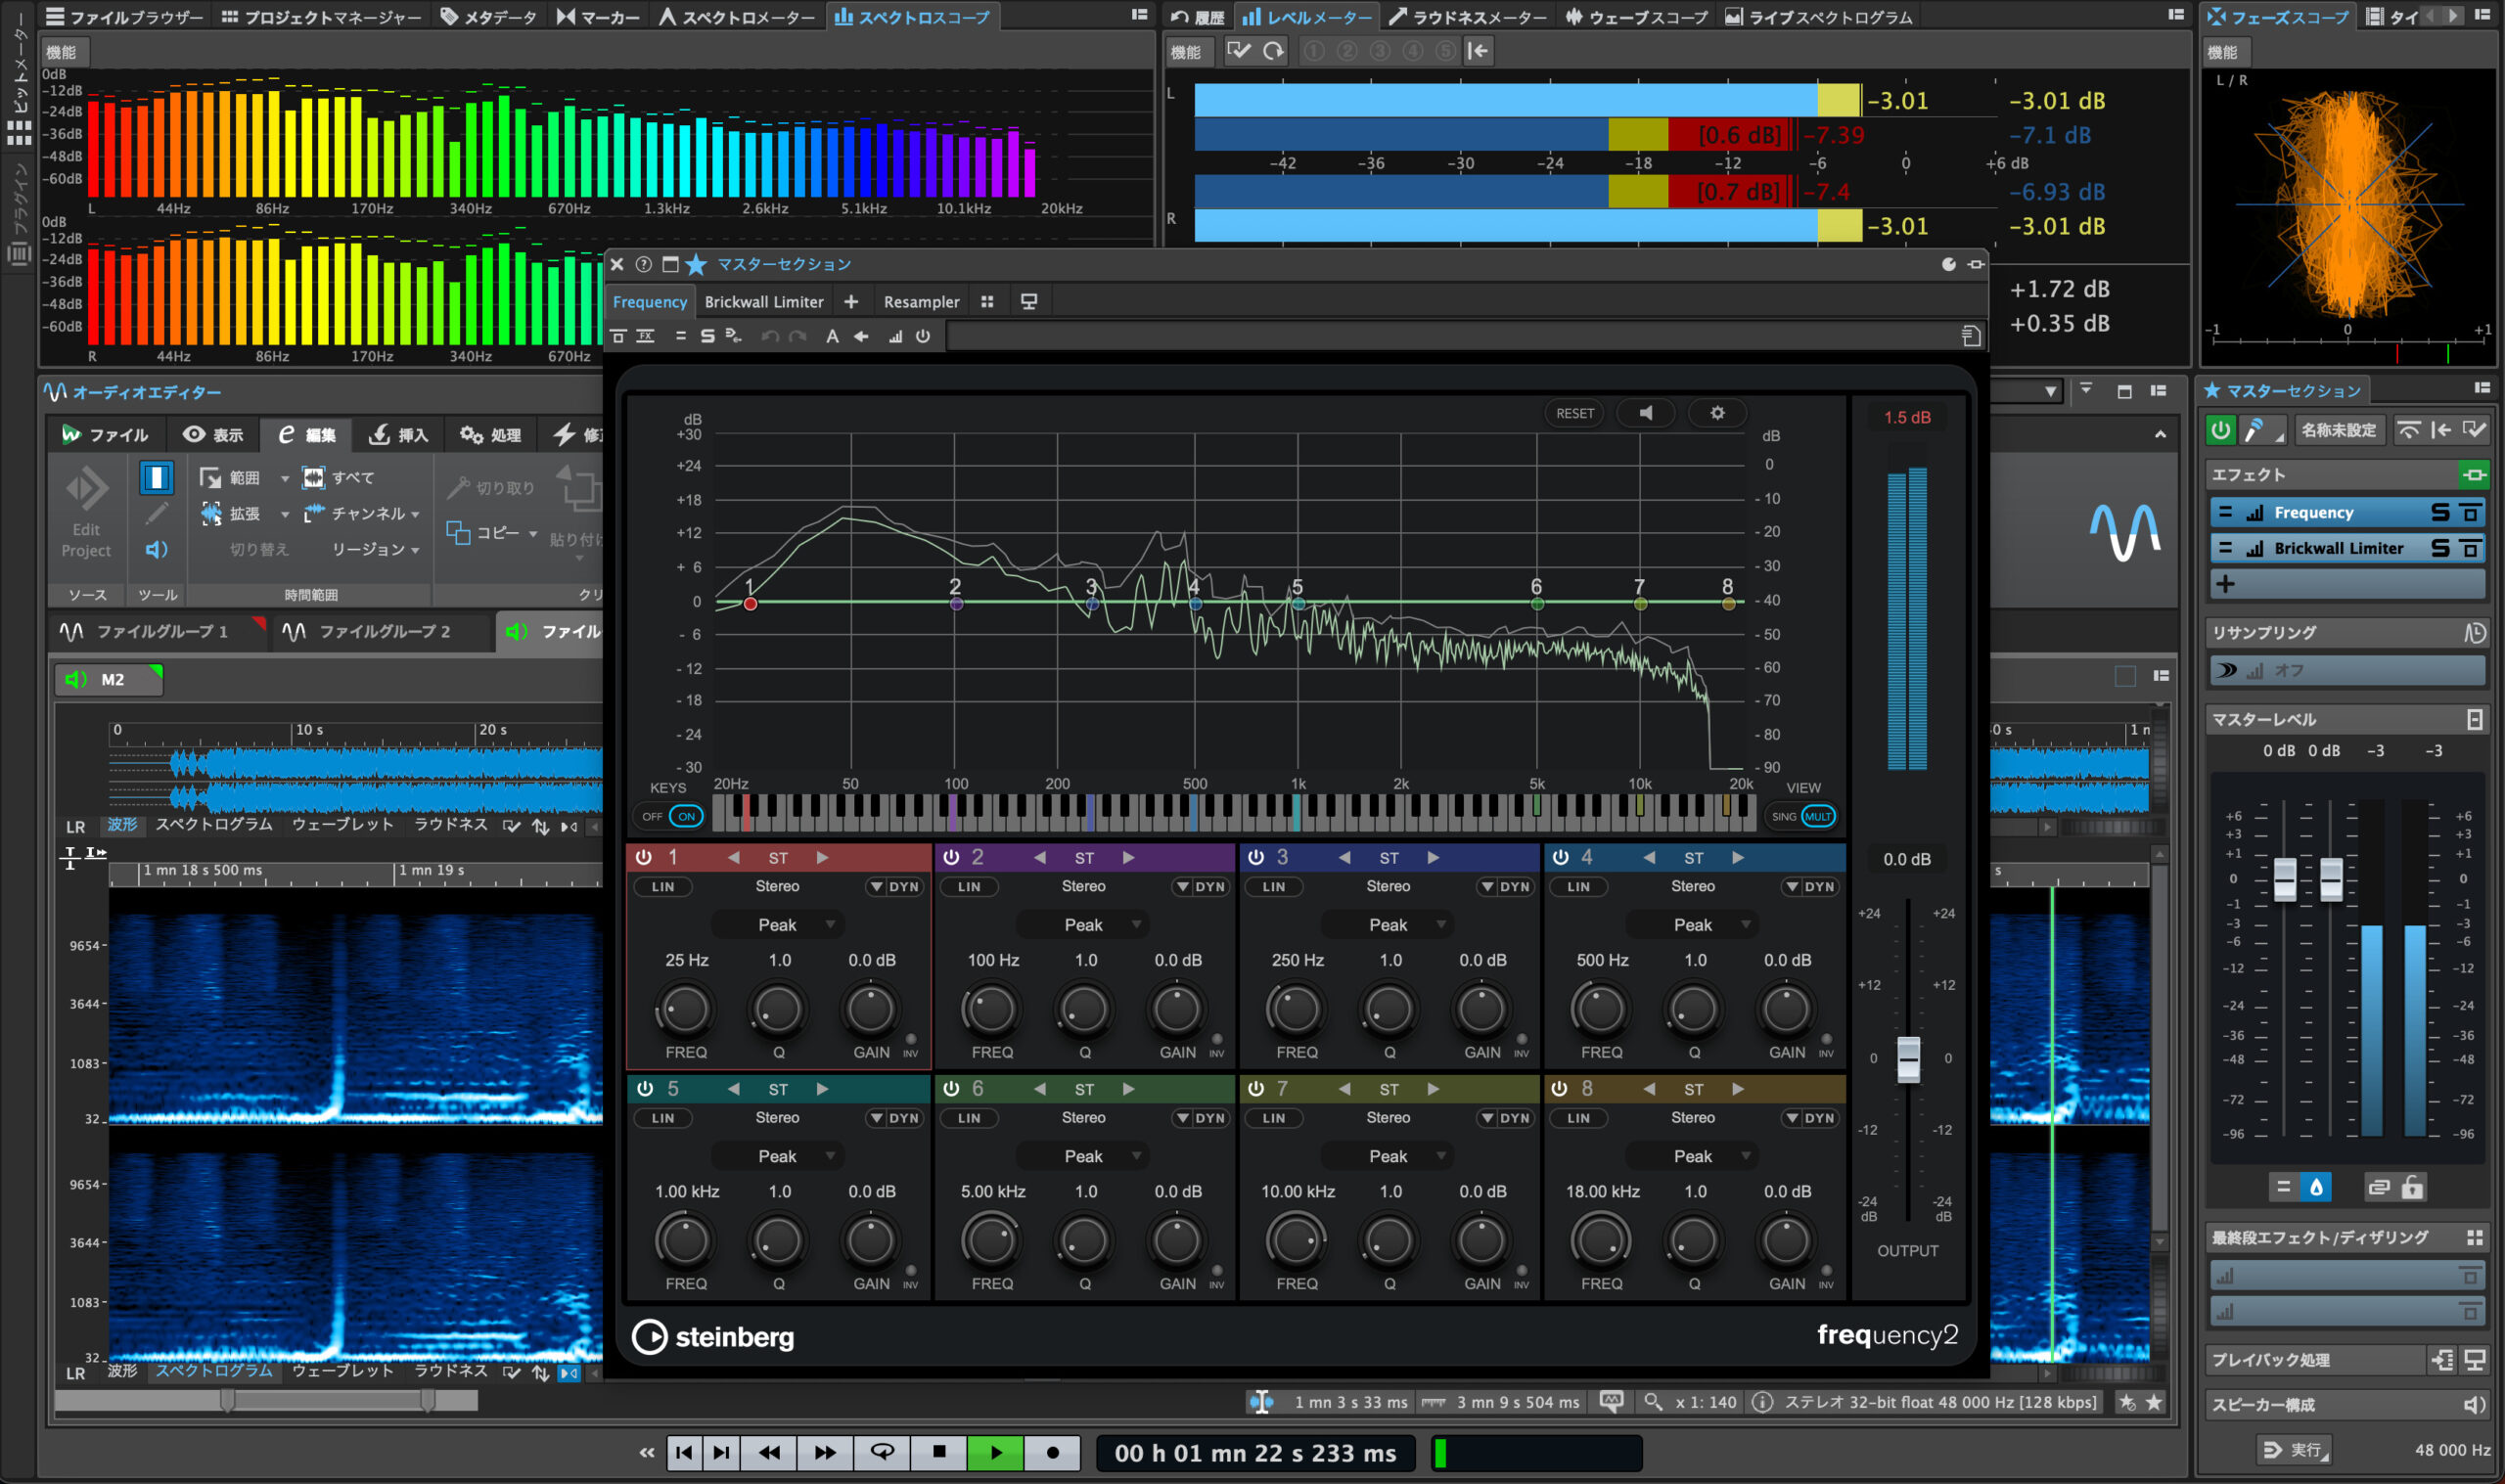The width and height of the screenshot is (2505, 1484).
Task: Expand DYN section of band 1
Action: click(x=894, y=886)
